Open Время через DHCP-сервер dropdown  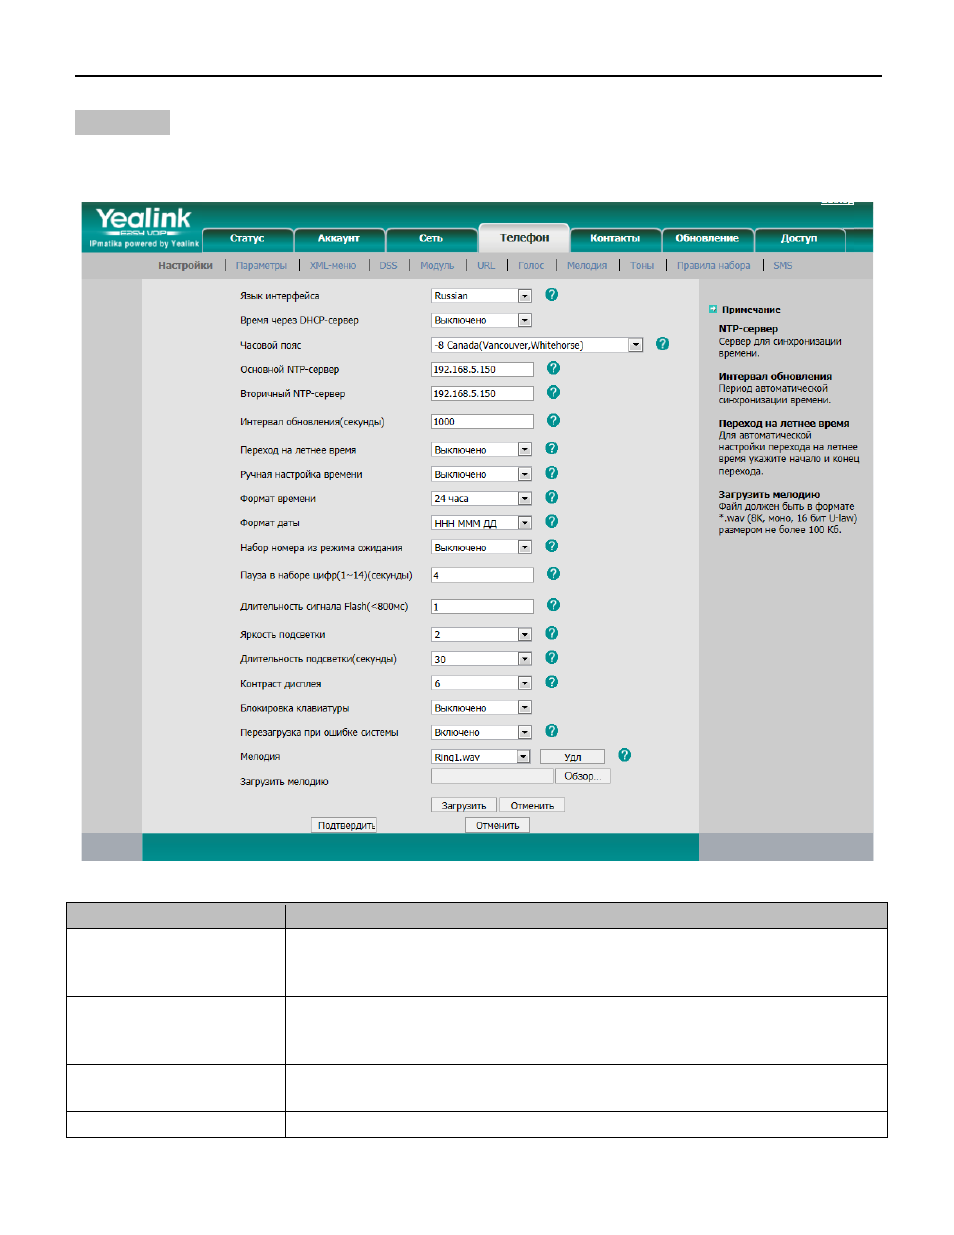[481, 320]
